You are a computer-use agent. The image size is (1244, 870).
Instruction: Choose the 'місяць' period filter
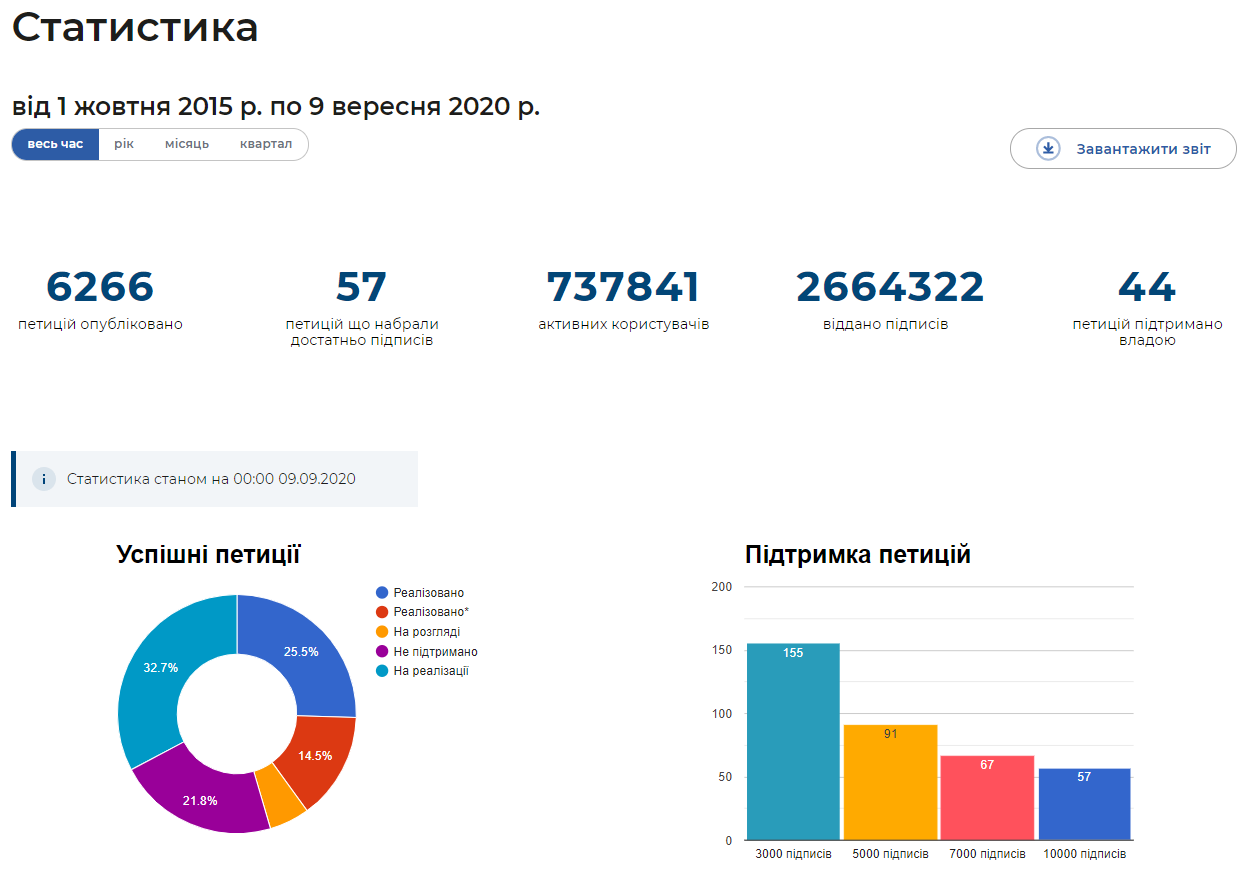187,144
